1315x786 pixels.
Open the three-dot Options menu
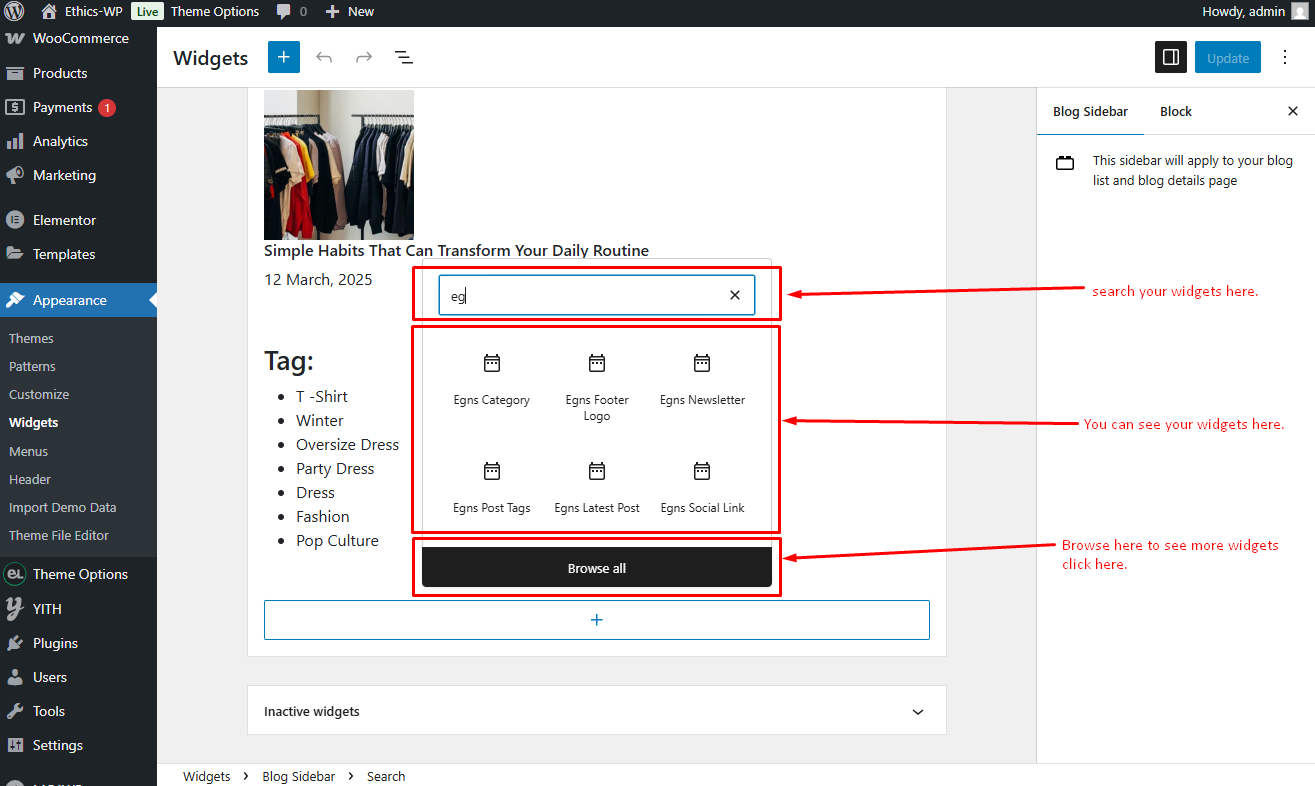(1285, 57)
